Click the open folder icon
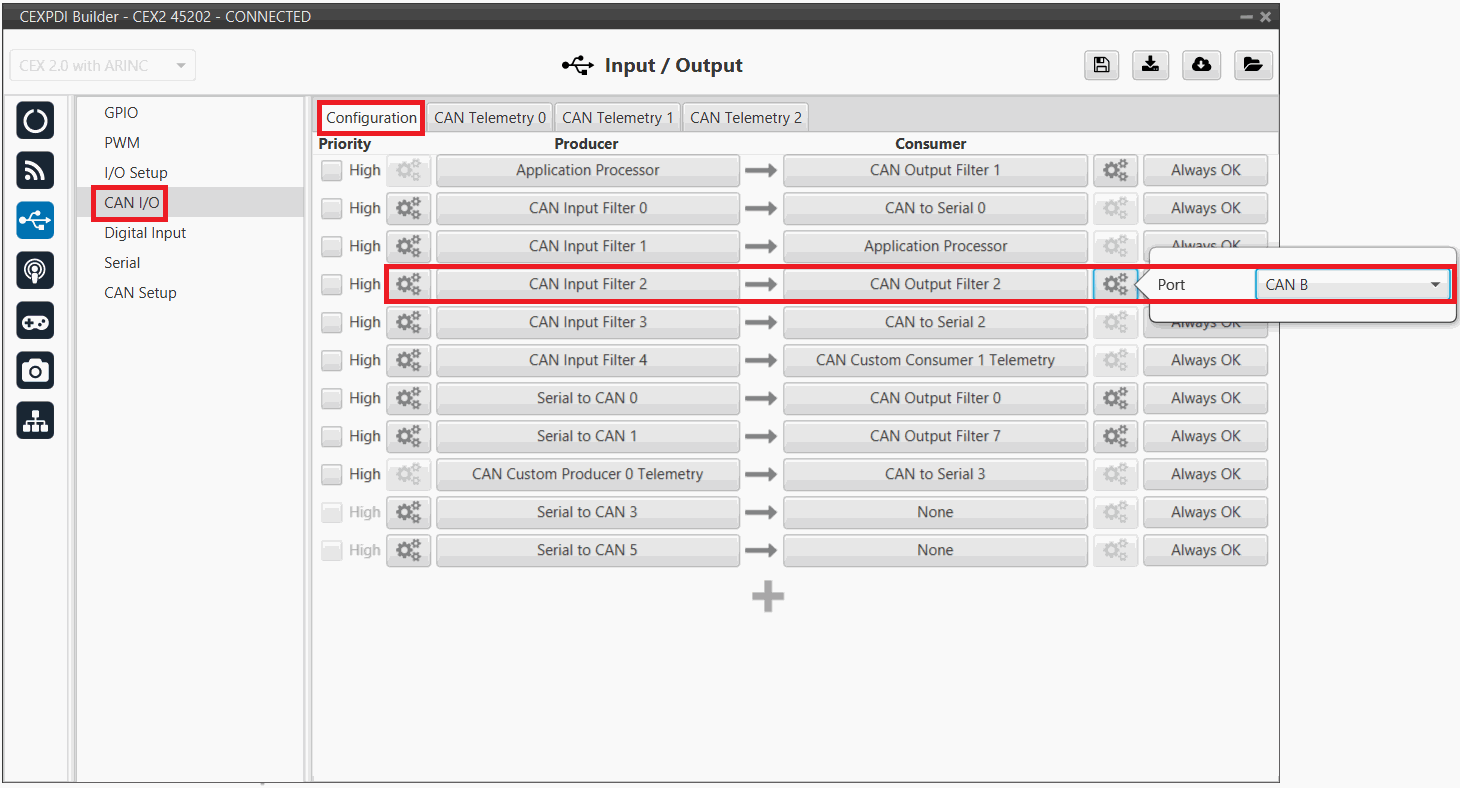This screenshot has height=788, width=1460. coord(1252,65)
